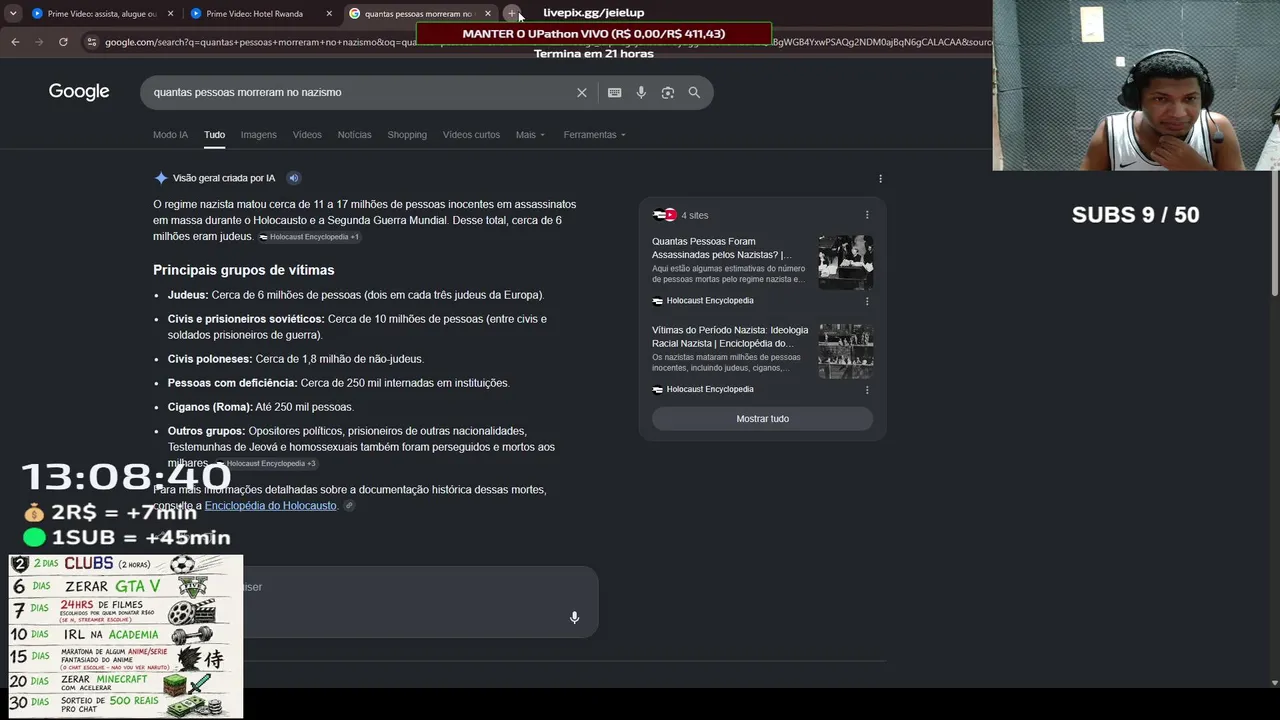Listen to the AI overview aloud
Image resolution: width=1280 pixels, height=720 pixels.
(294, 178)
